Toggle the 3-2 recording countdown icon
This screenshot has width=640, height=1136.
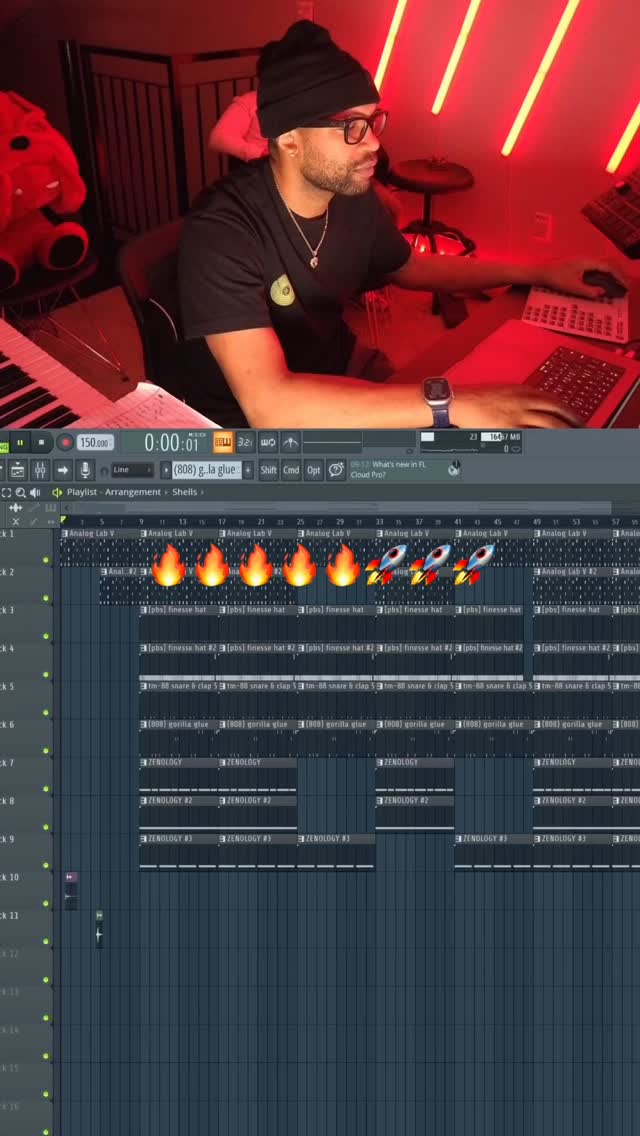click(246, 442)
